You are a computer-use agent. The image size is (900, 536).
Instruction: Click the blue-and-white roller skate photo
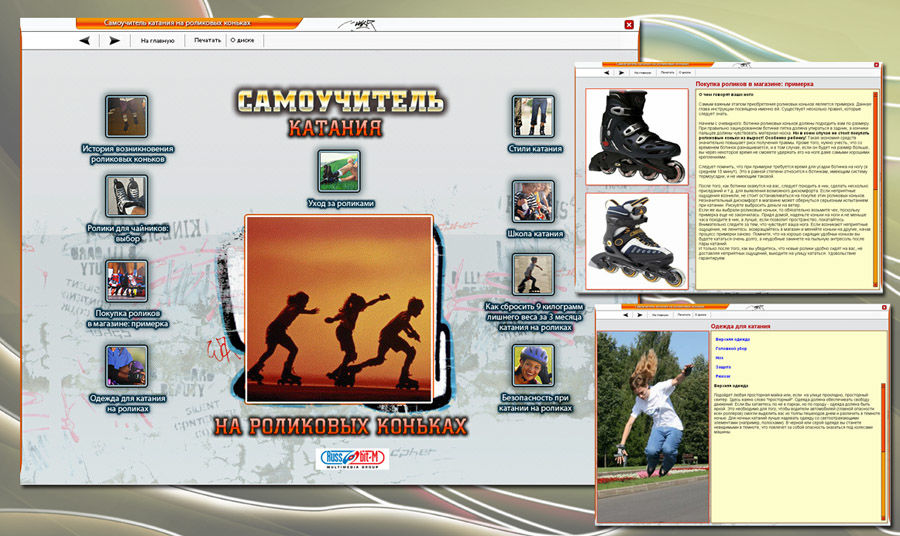pyautogui.click(x=637, y=240)
